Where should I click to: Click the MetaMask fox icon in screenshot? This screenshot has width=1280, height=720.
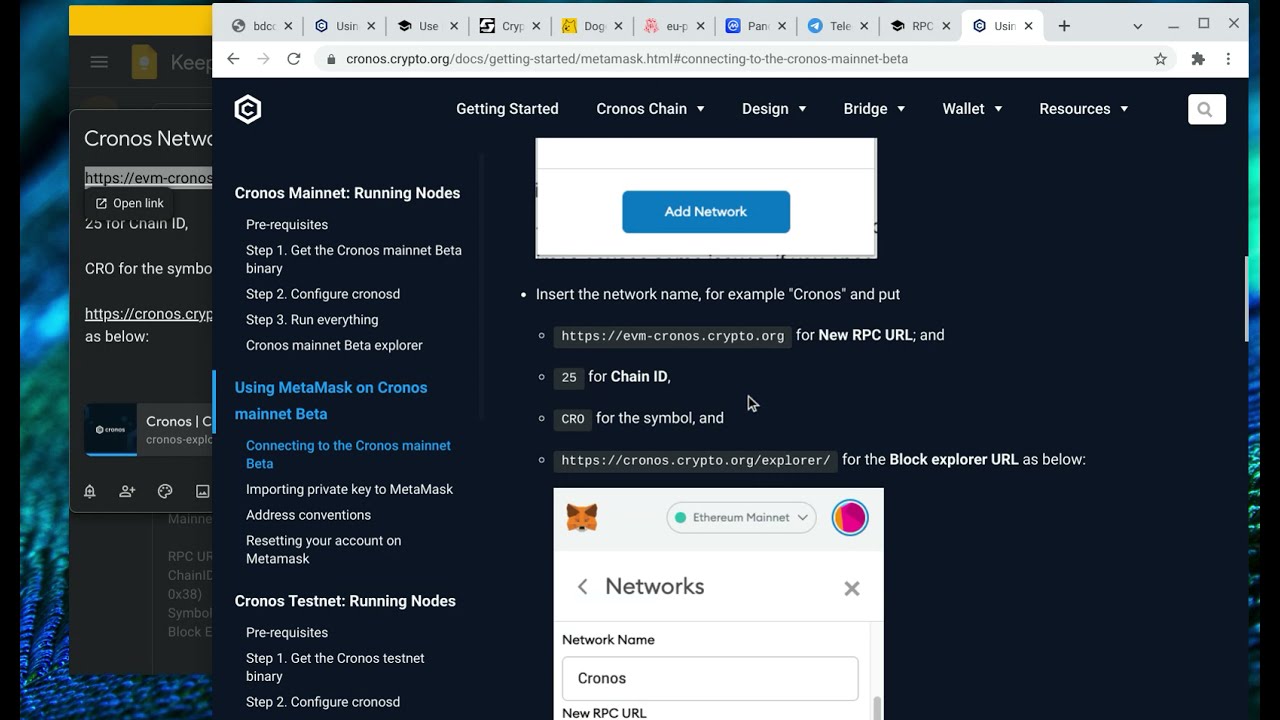pyautogui.click(x=582, y=518)
